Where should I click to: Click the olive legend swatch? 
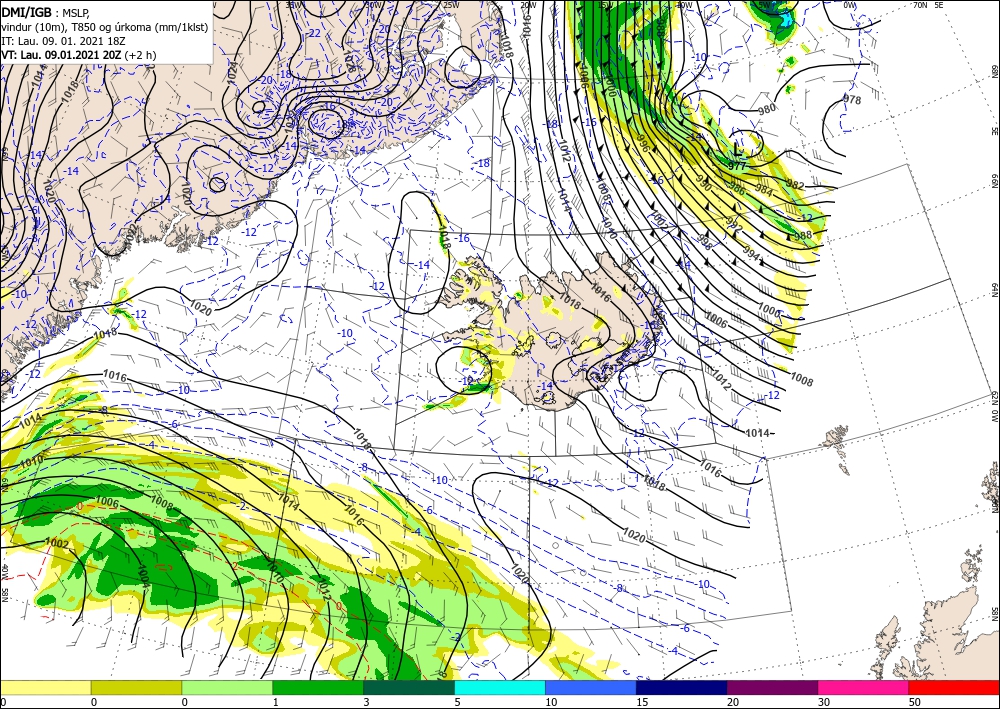[136, 687]
